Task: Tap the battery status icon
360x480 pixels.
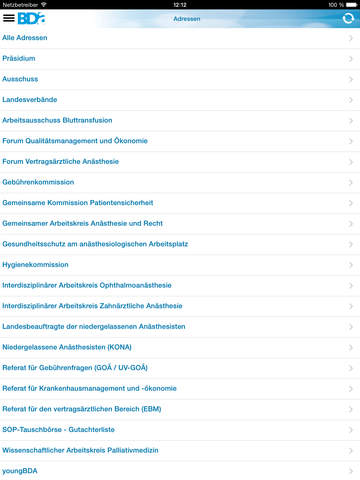Action: tap(351, 5)
